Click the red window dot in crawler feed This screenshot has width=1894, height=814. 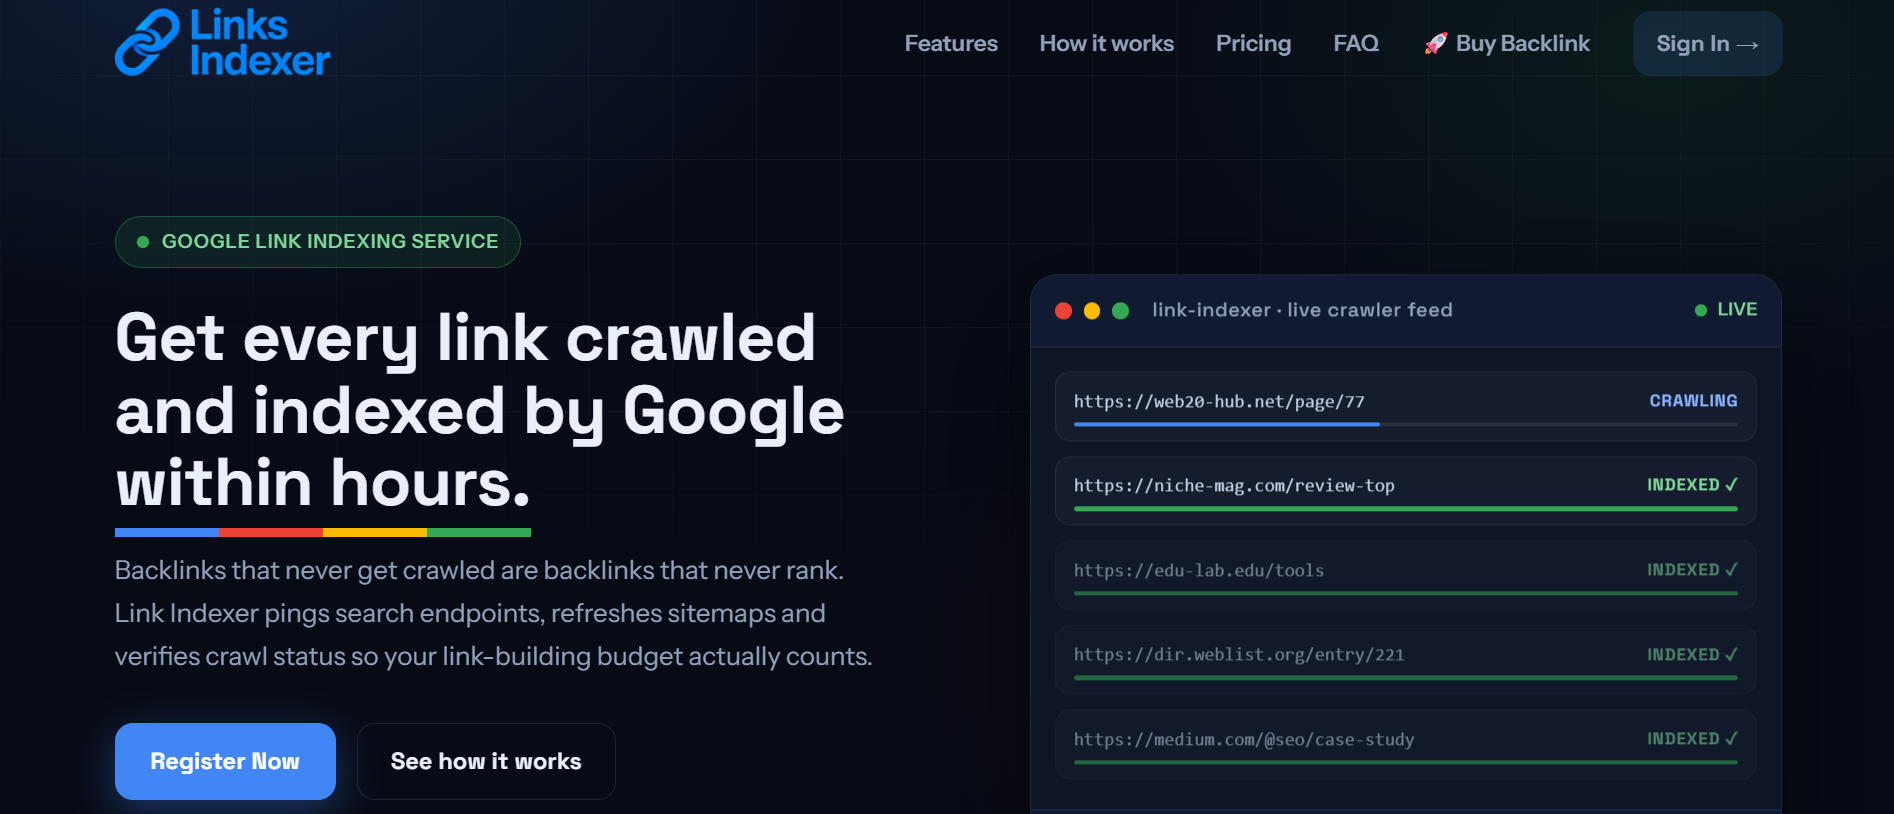pos(1063,311)
